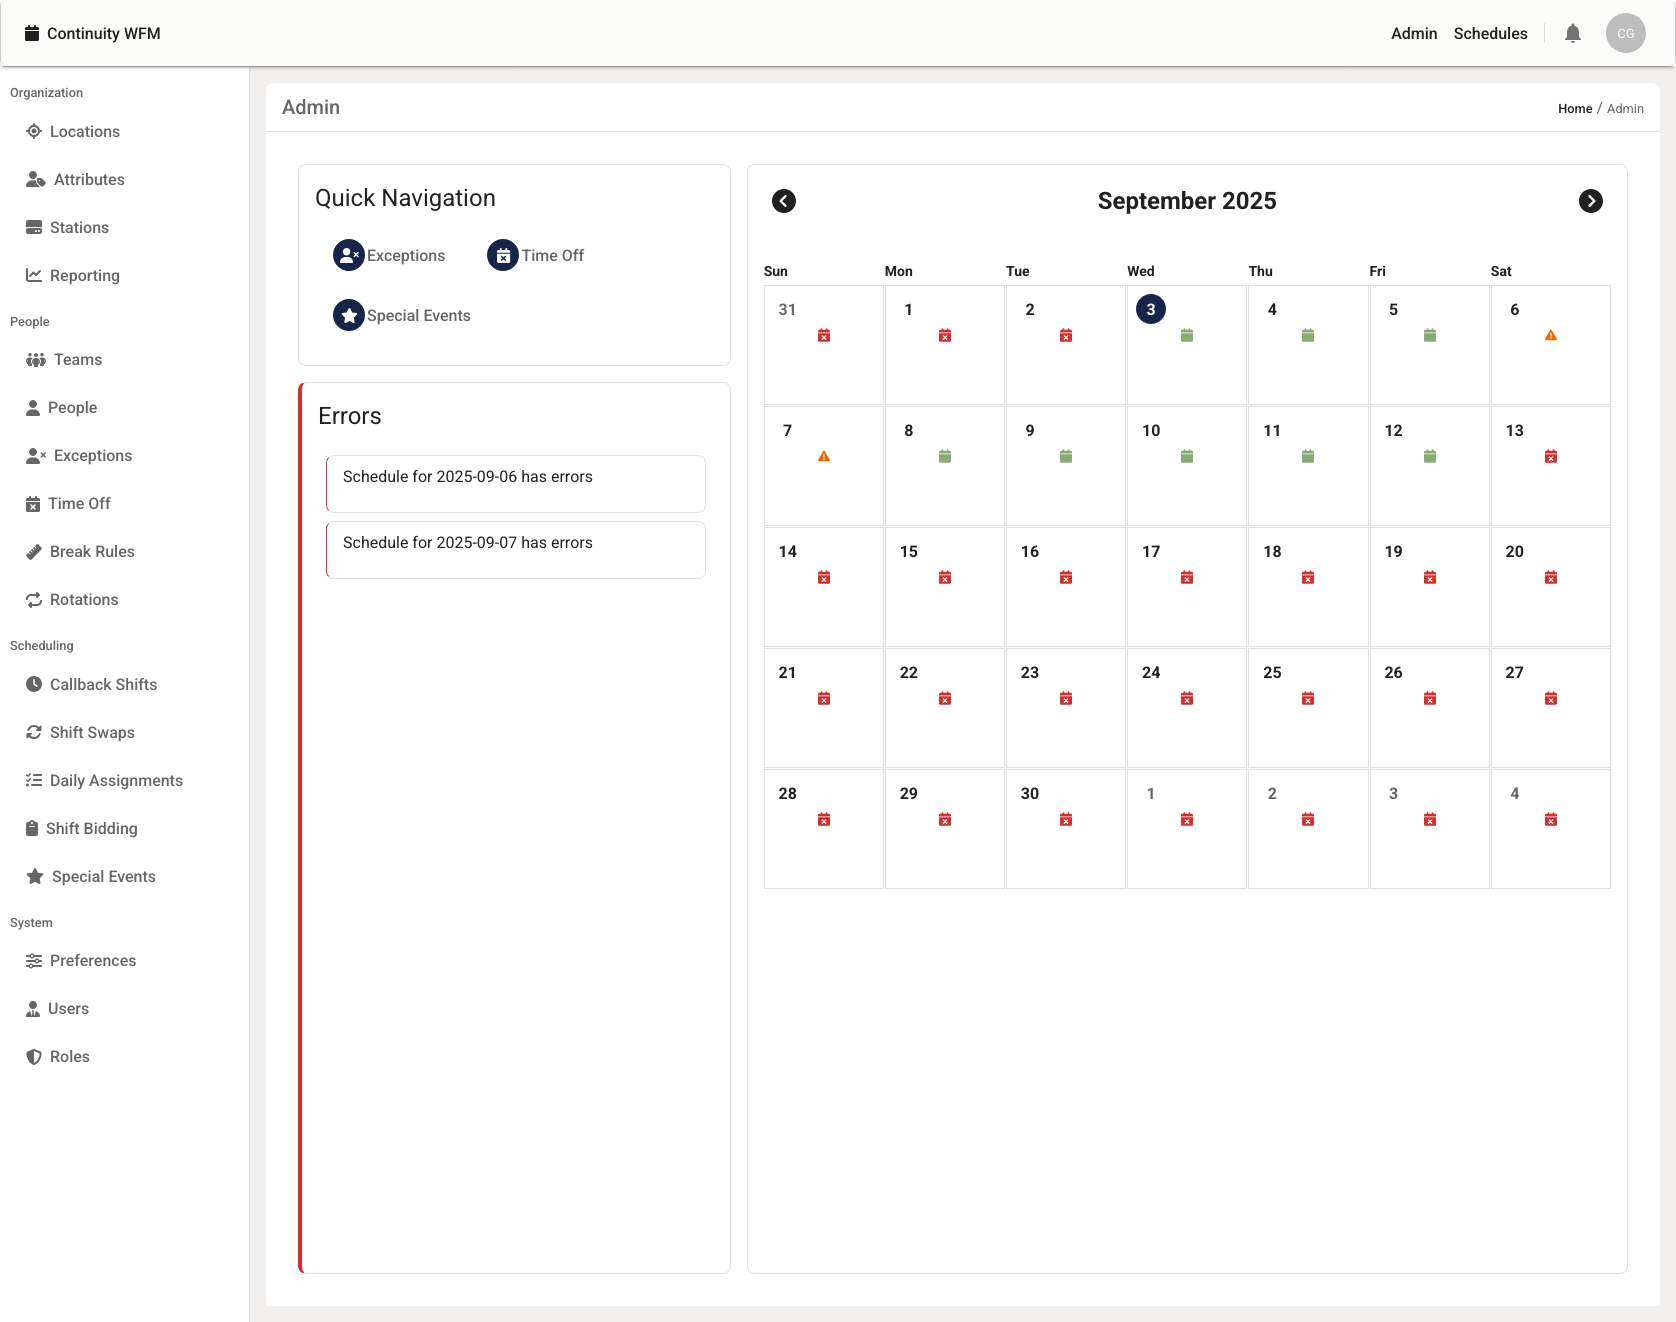
Task: Click Time Off quick navigation icon
Action: (x=503, y=255)
